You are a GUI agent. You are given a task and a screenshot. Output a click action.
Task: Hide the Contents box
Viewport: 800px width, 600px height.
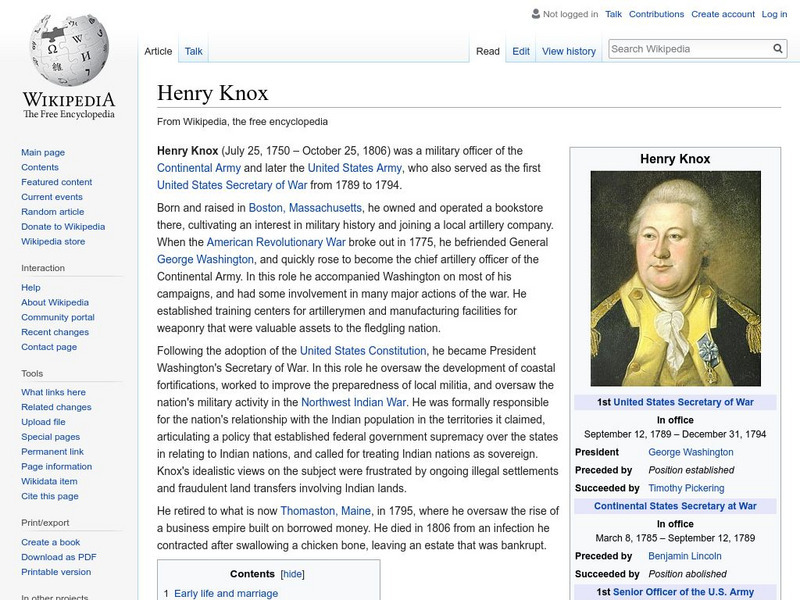pos(292,574)
